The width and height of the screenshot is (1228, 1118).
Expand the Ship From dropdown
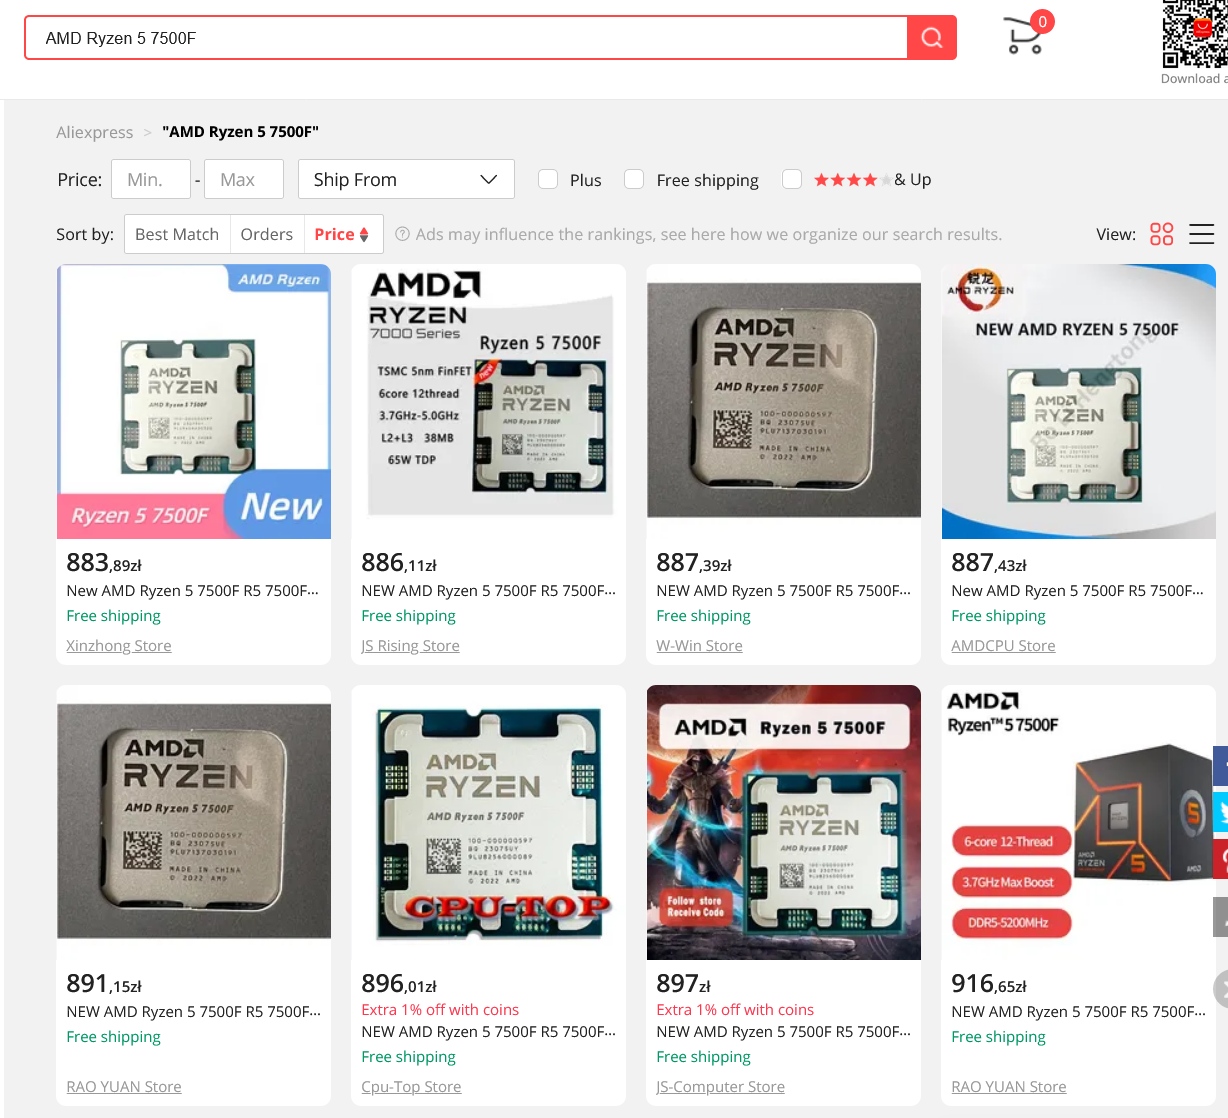pyautogui.click(x=406, y=179)
